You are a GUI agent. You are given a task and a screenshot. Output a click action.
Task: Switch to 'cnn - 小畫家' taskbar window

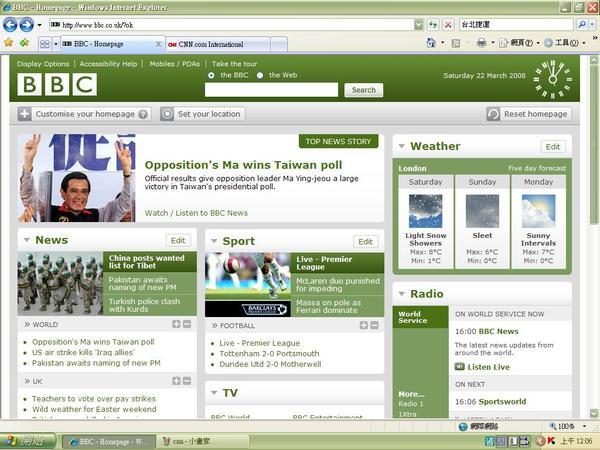pyautogui.click(x=202, y=441)
